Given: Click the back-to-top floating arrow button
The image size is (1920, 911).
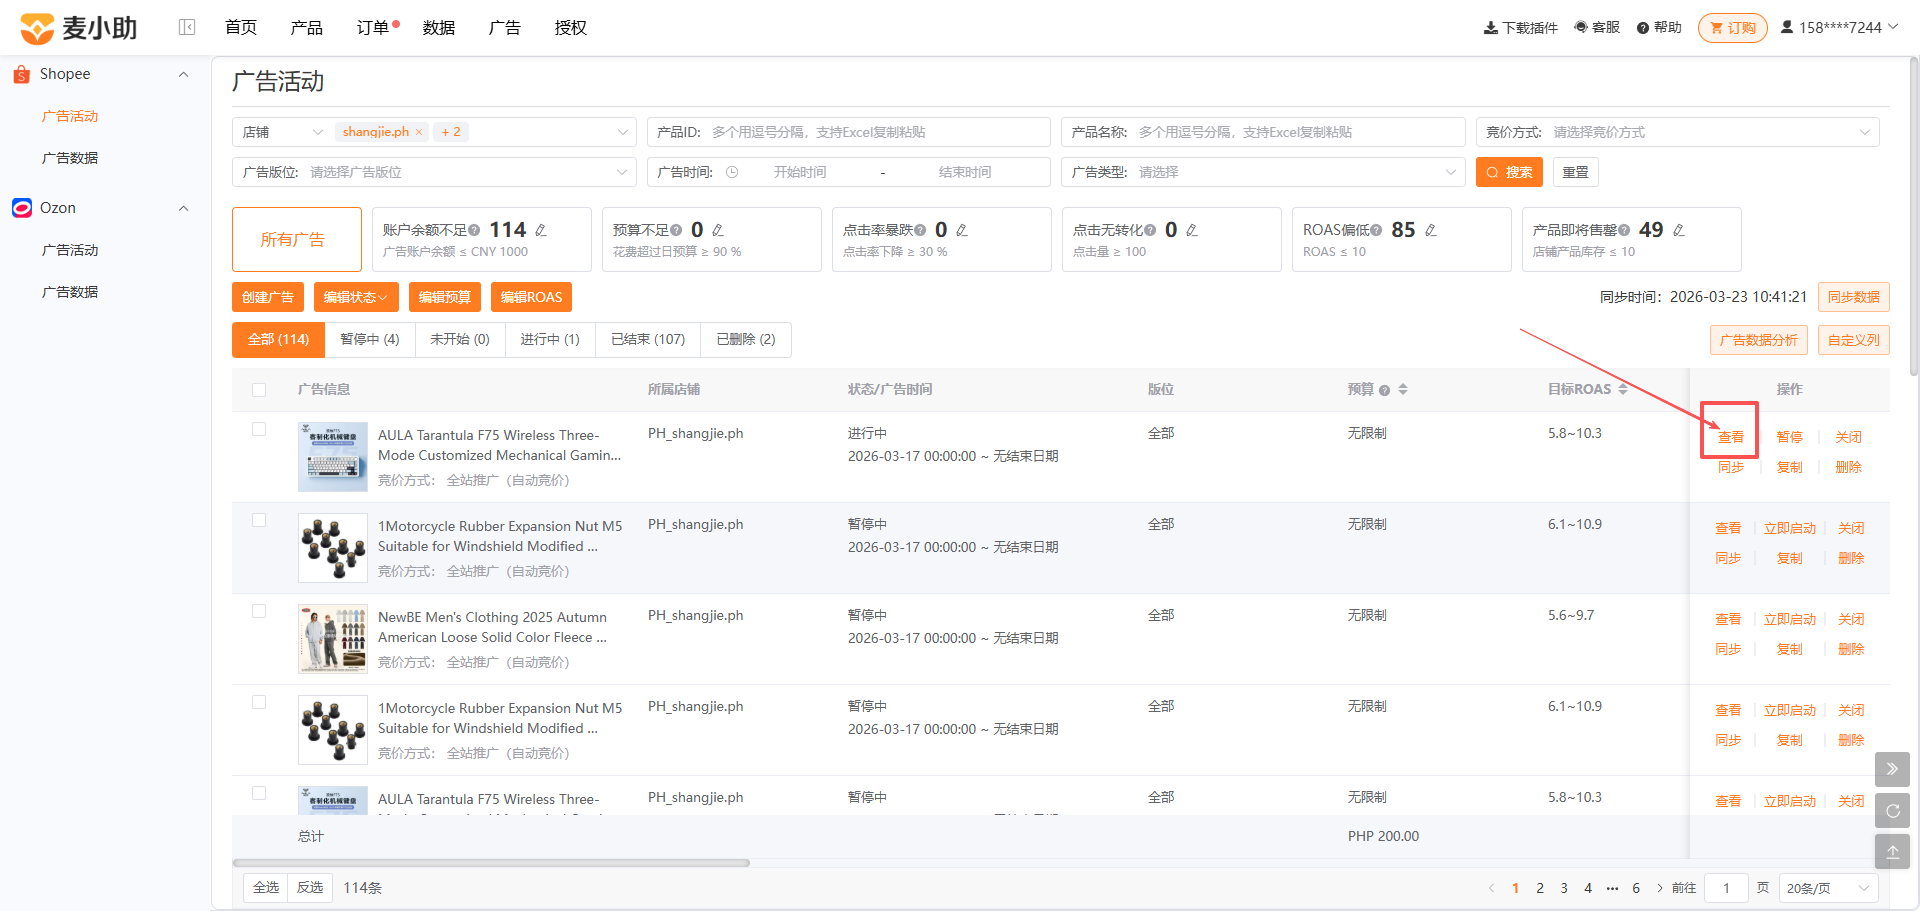Looking at the screenshot, I should 1892,852.
